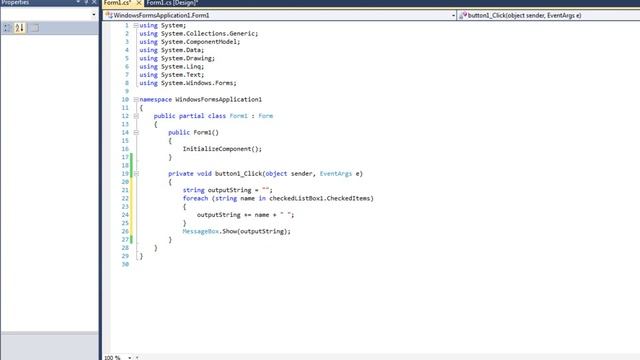
Task: Collapse the namespace WindowsFormsApplication1 block
Action: (136, 100)
